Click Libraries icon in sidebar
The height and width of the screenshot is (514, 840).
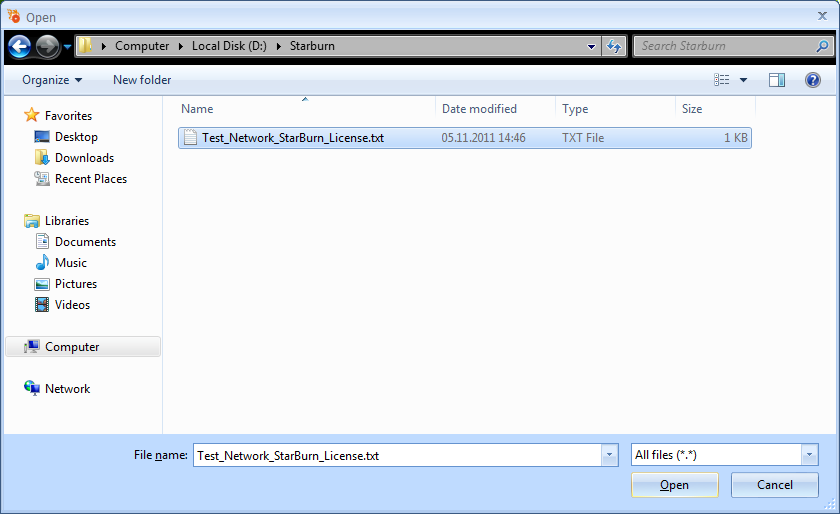[32, 220]
